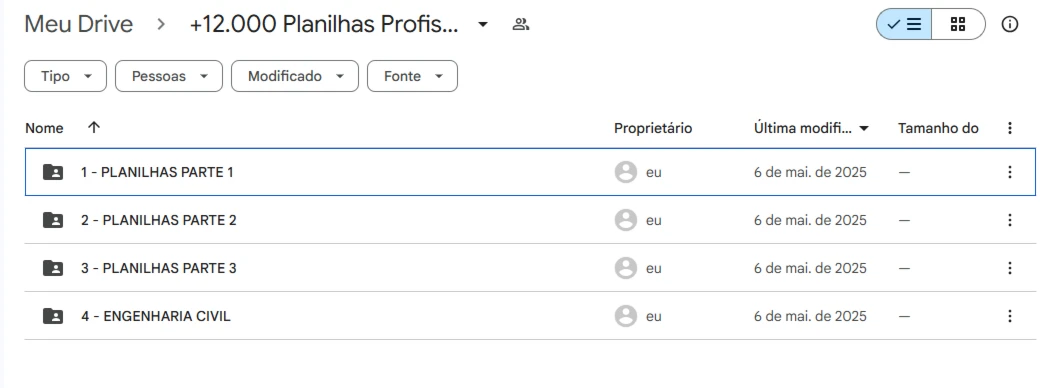Expand the Tipo filter dropdown
This screenshot has width=1045, height=388.
click(65, 76)
